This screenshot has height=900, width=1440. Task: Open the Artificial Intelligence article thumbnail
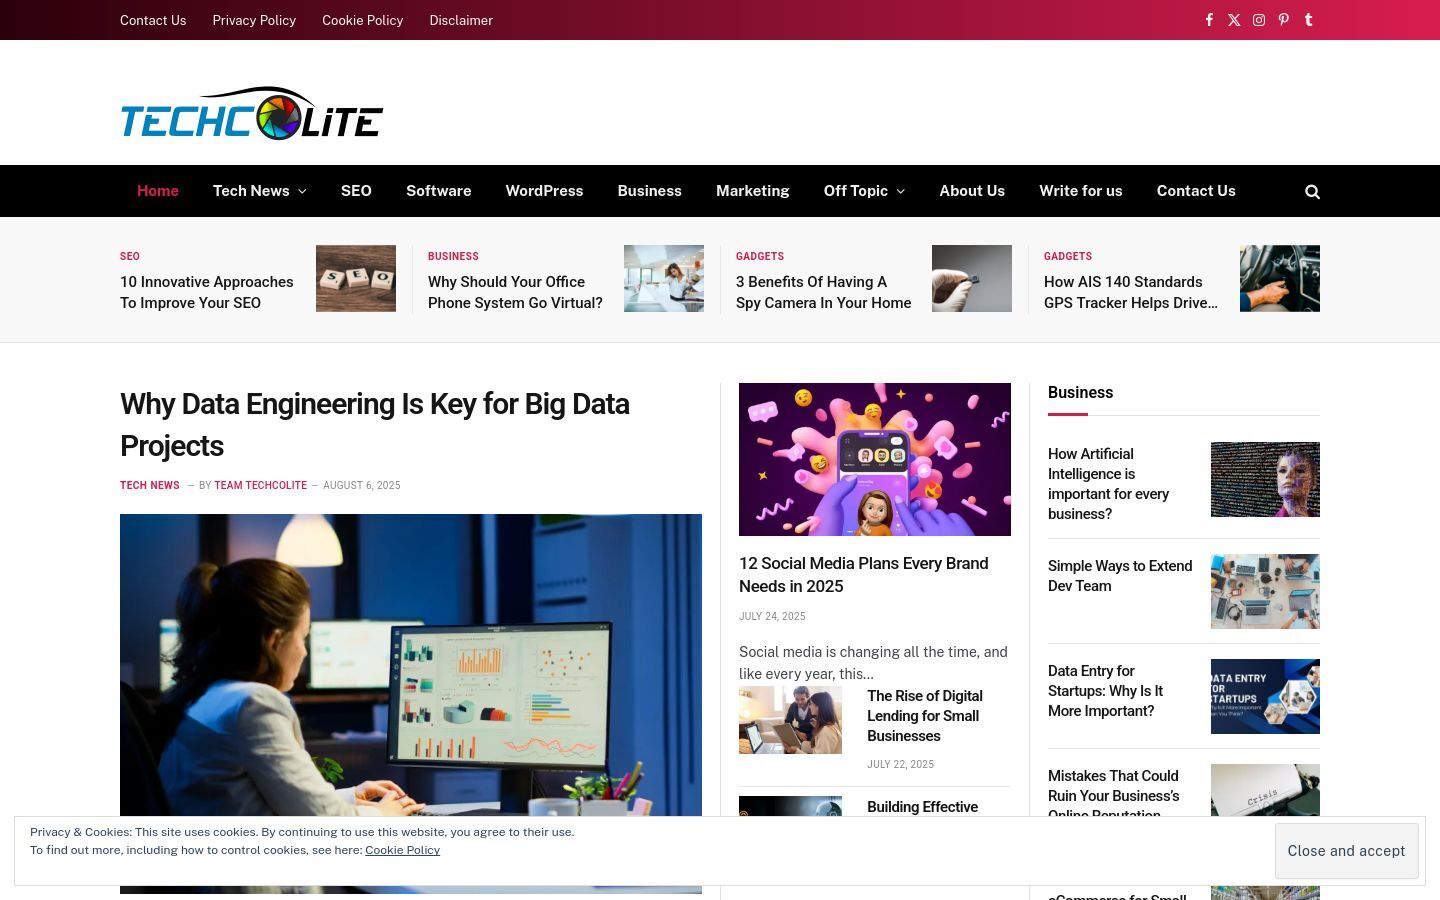click(x=1265, y=479)
